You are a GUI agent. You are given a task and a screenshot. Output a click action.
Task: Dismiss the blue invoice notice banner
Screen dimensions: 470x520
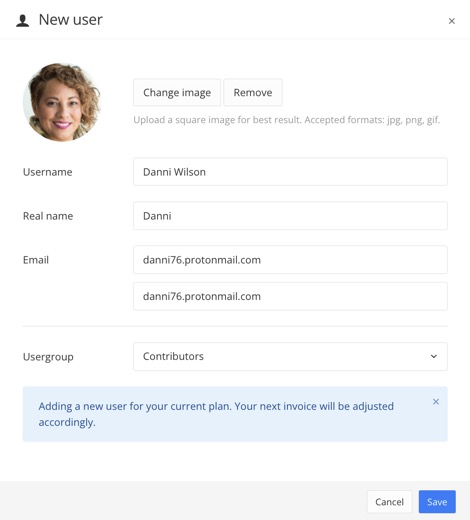coord(436,402)
